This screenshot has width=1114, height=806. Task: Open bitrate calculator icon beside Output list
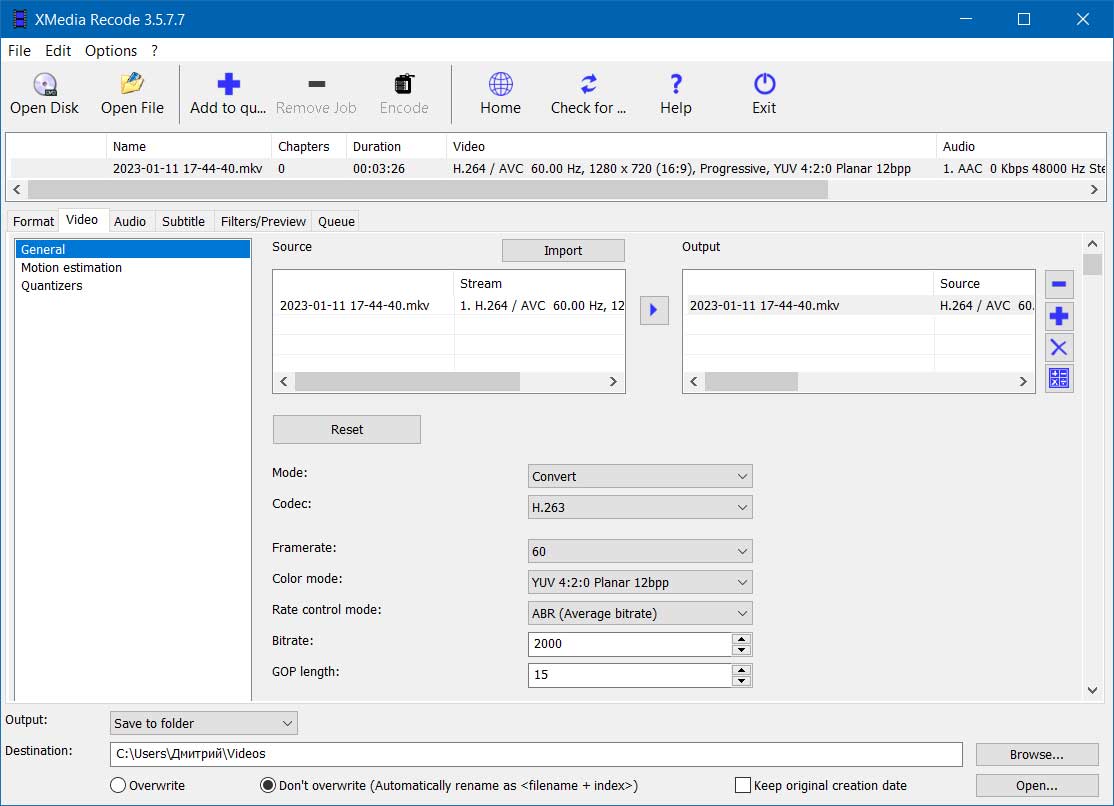1059,379
